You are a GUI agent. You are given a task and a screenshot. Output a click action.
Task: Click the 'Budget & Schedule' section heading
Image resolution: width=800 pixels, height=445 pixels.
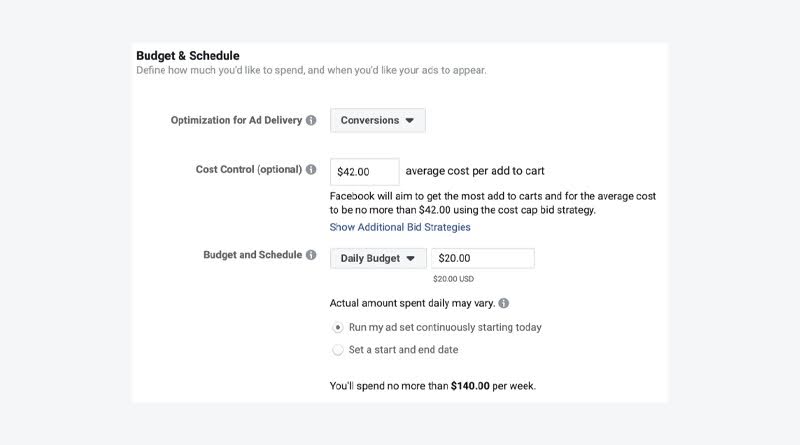[x=188, y=56]
